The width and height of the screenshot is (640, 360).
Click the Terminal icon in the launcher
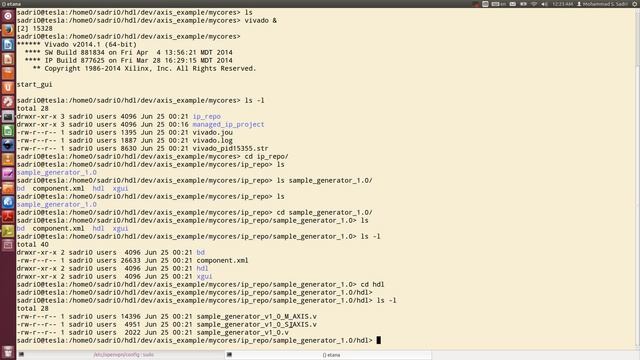pos(8,117)
